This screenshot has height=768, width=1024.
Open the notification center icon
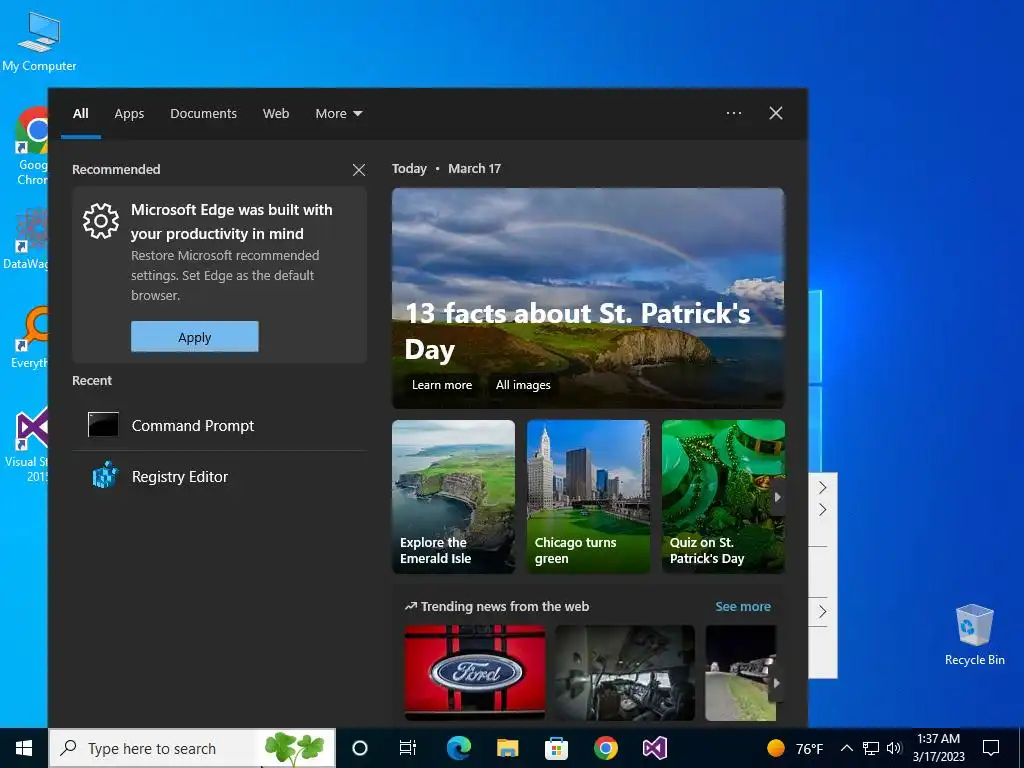(991, 748)
